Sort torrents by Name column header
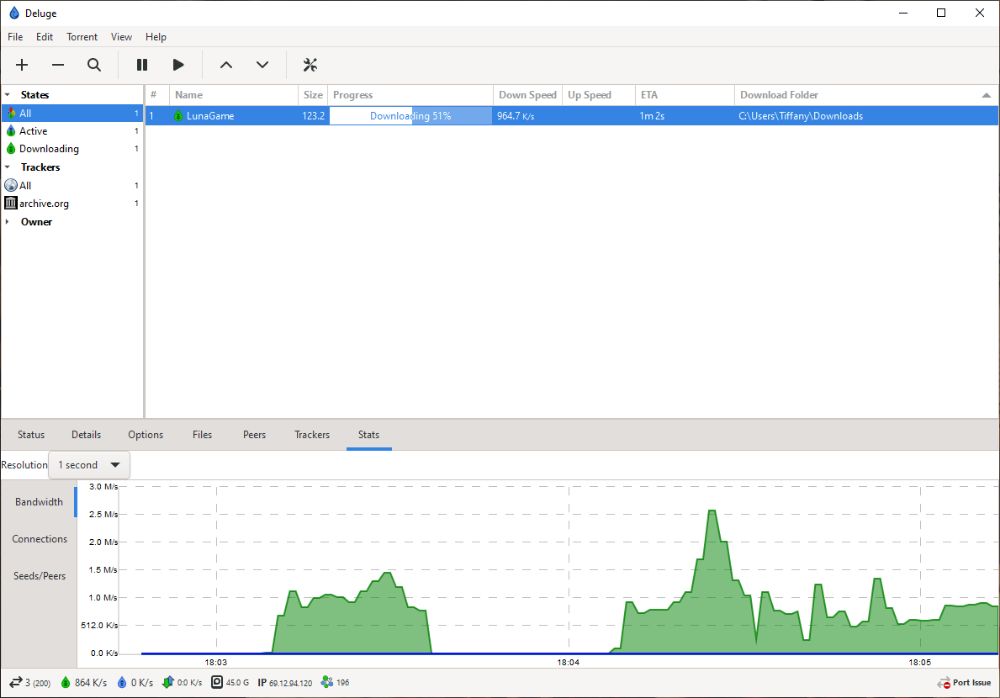 [x=233, y=95]
